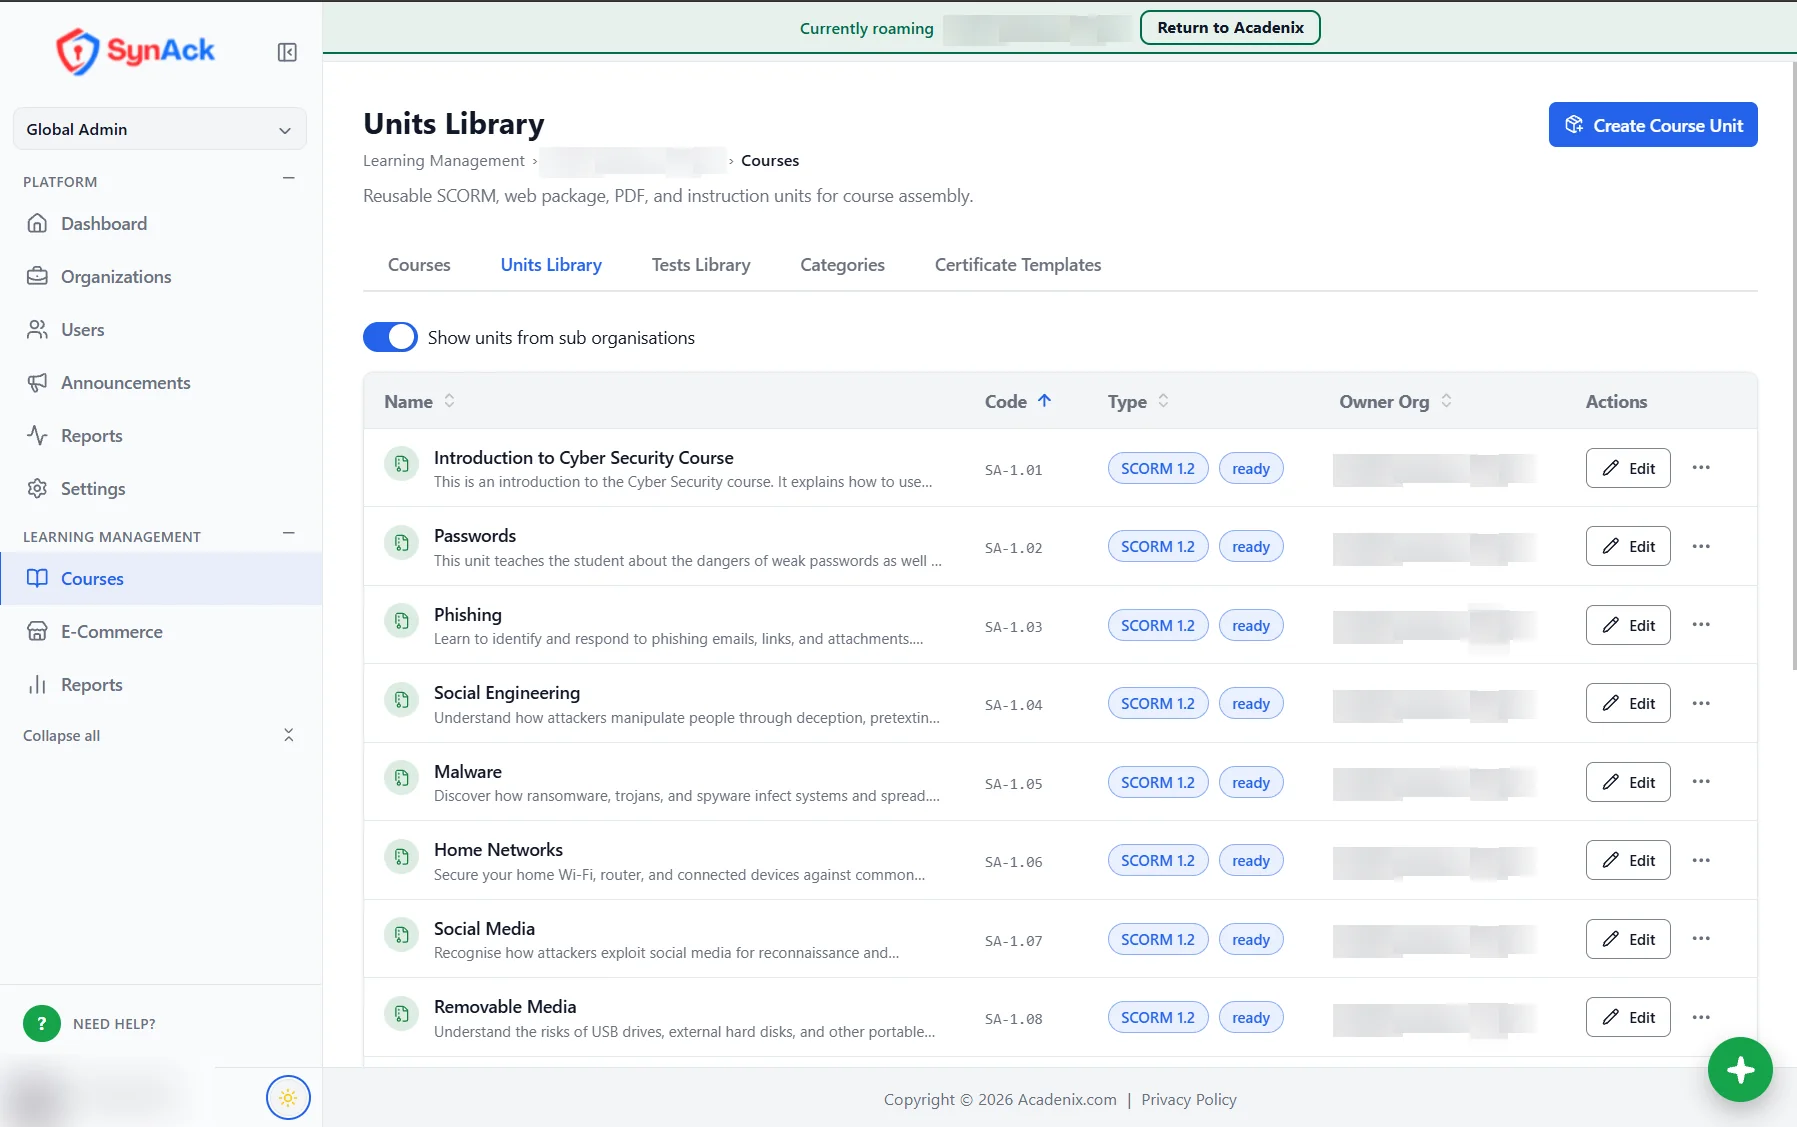
Task: Open more actions for the Malware unit
Action: (x=1701, y=782)
